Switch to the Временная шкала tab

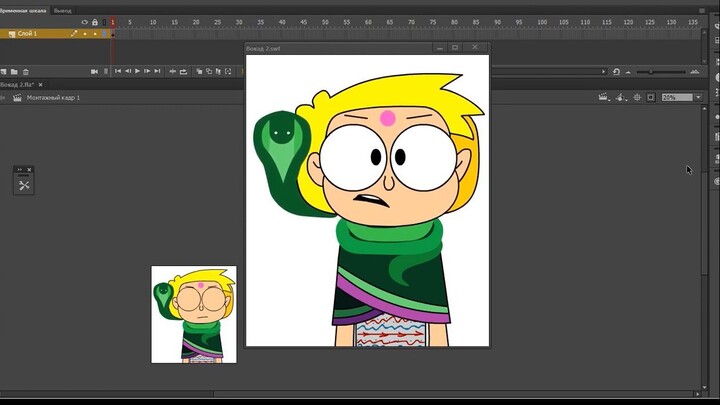click(23, 10)
